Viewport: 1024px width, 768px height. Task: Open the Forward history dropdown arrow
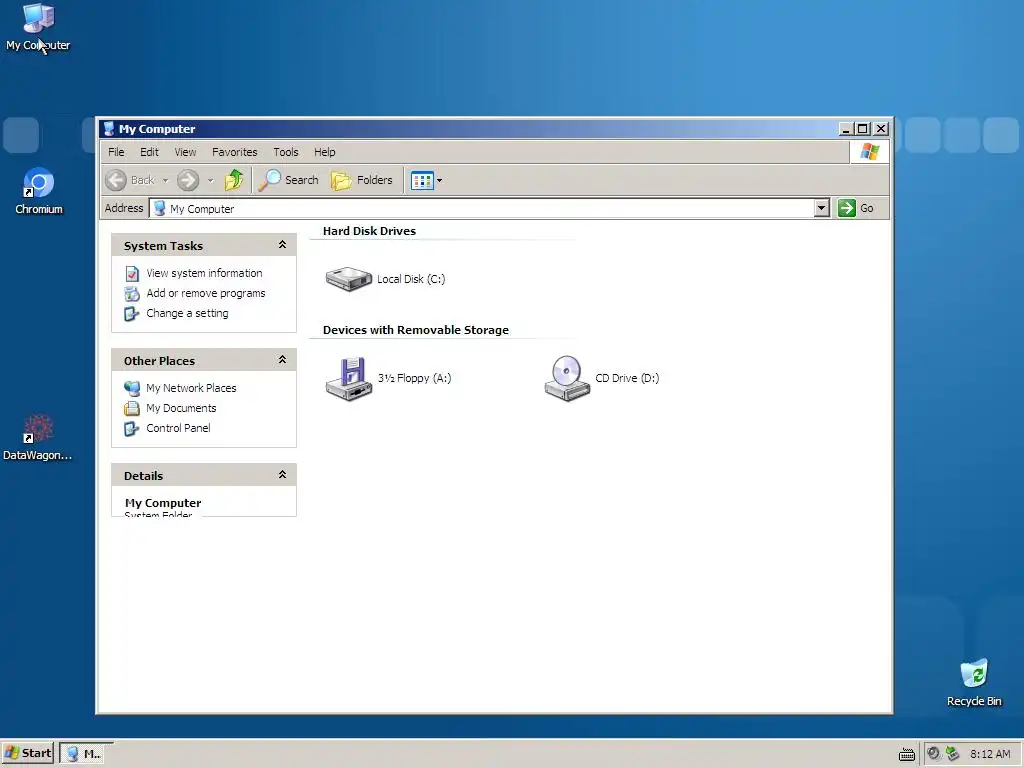tap(210, 180)
